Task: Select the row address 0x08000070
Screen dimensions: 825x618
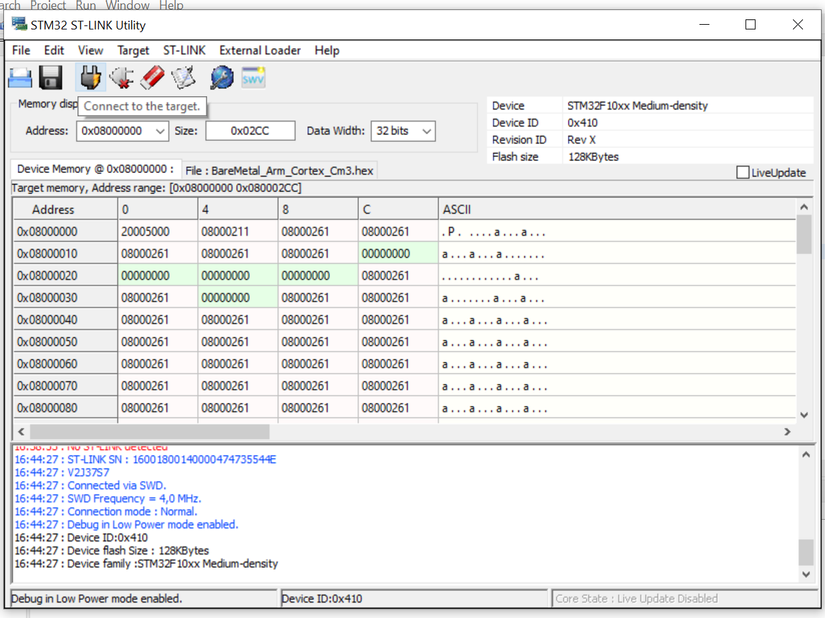Action: click(x=65, y=387)
